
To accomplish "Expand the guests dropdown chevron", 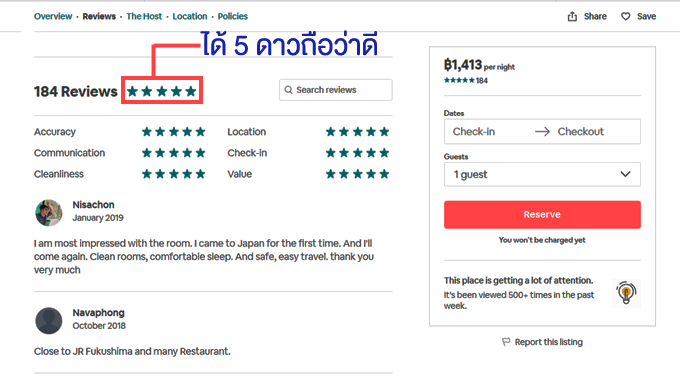I will (x=625, y=174).
